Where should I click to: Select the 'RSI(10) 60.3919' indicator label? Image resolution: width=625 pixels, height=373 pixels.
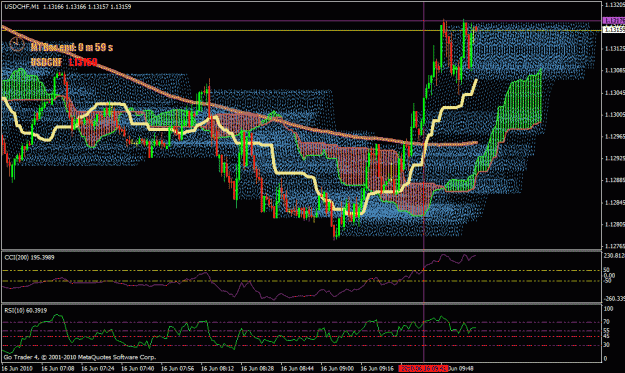click(x=26, y=310)
